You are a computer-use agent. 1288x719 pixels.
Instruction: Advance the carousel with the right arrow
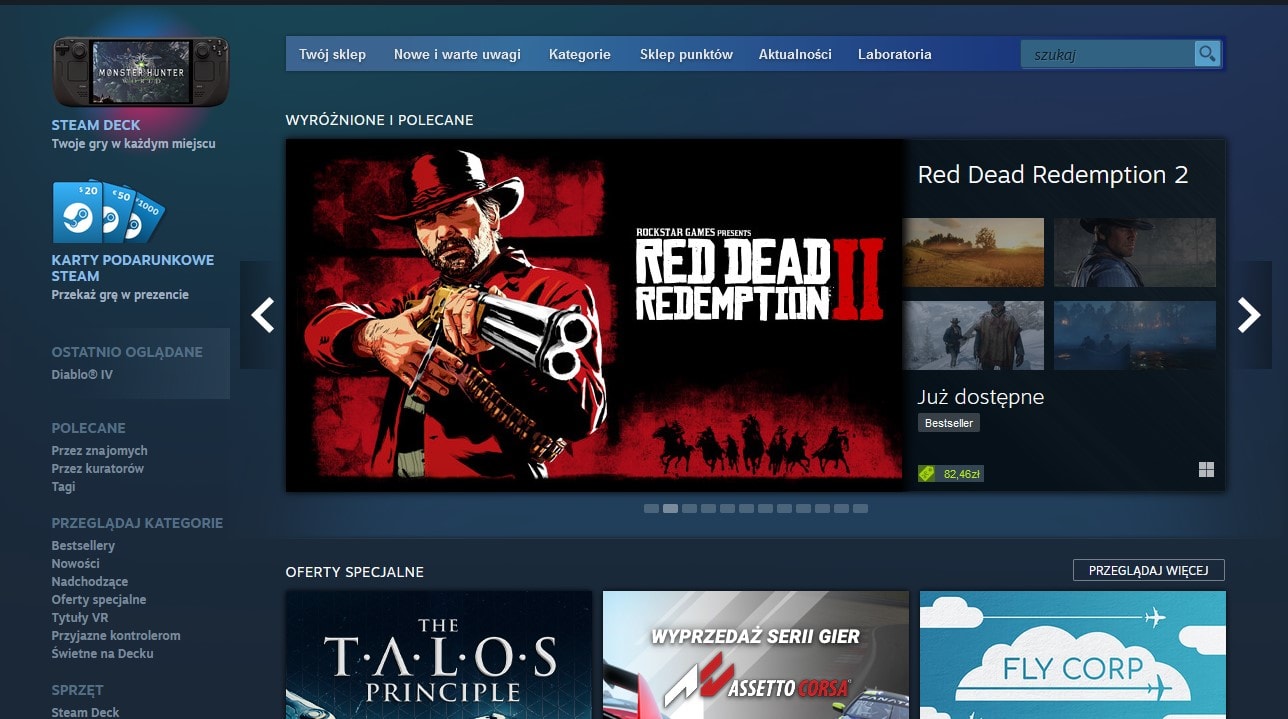[1249, 315]
